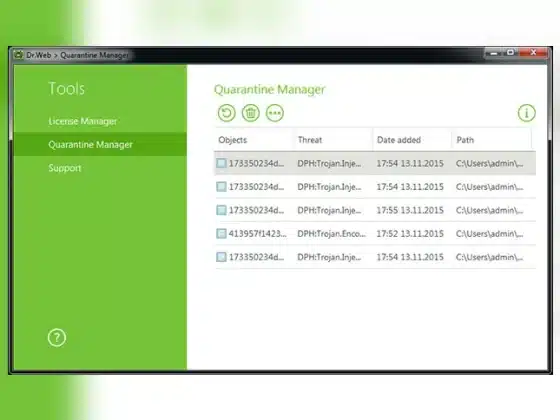
Task: Click the threat cell in the 17:55 row
Action: (329, 210)
